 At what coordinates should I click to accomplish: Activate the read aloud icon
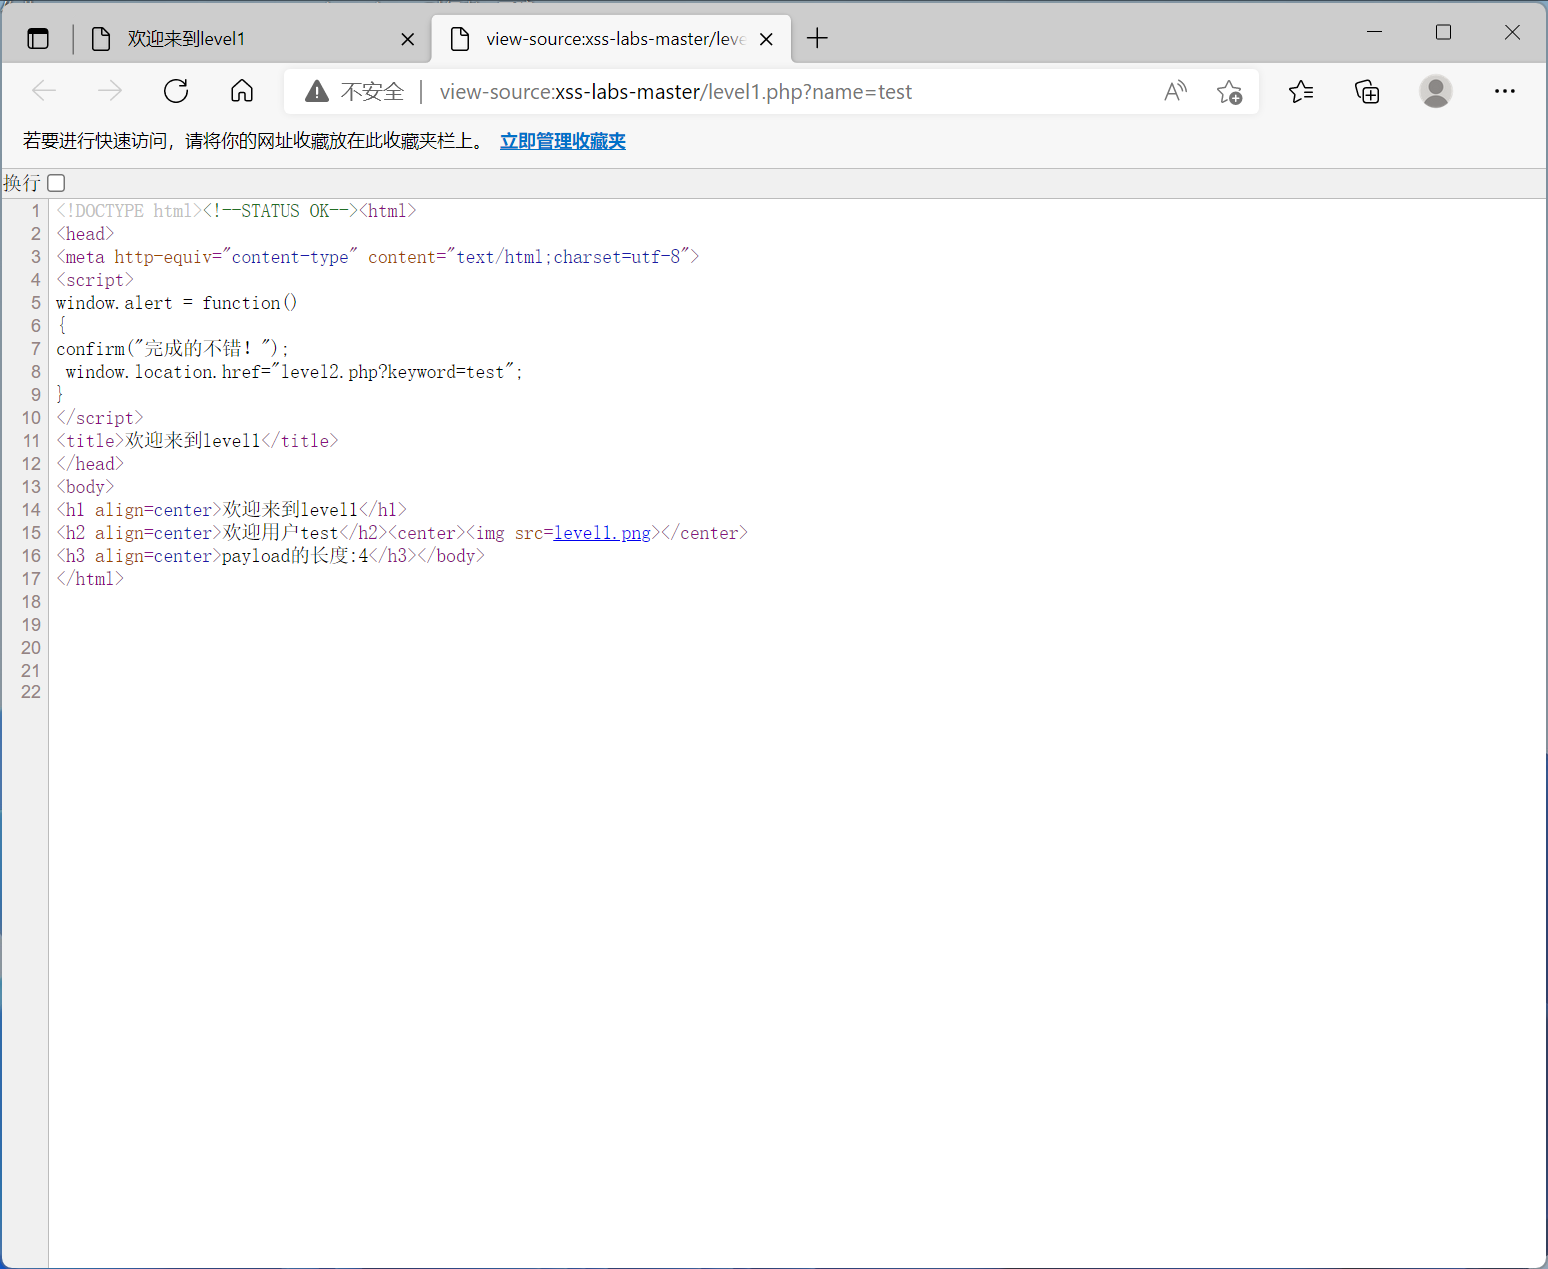pyautogui.click(x=1176, y=92)
